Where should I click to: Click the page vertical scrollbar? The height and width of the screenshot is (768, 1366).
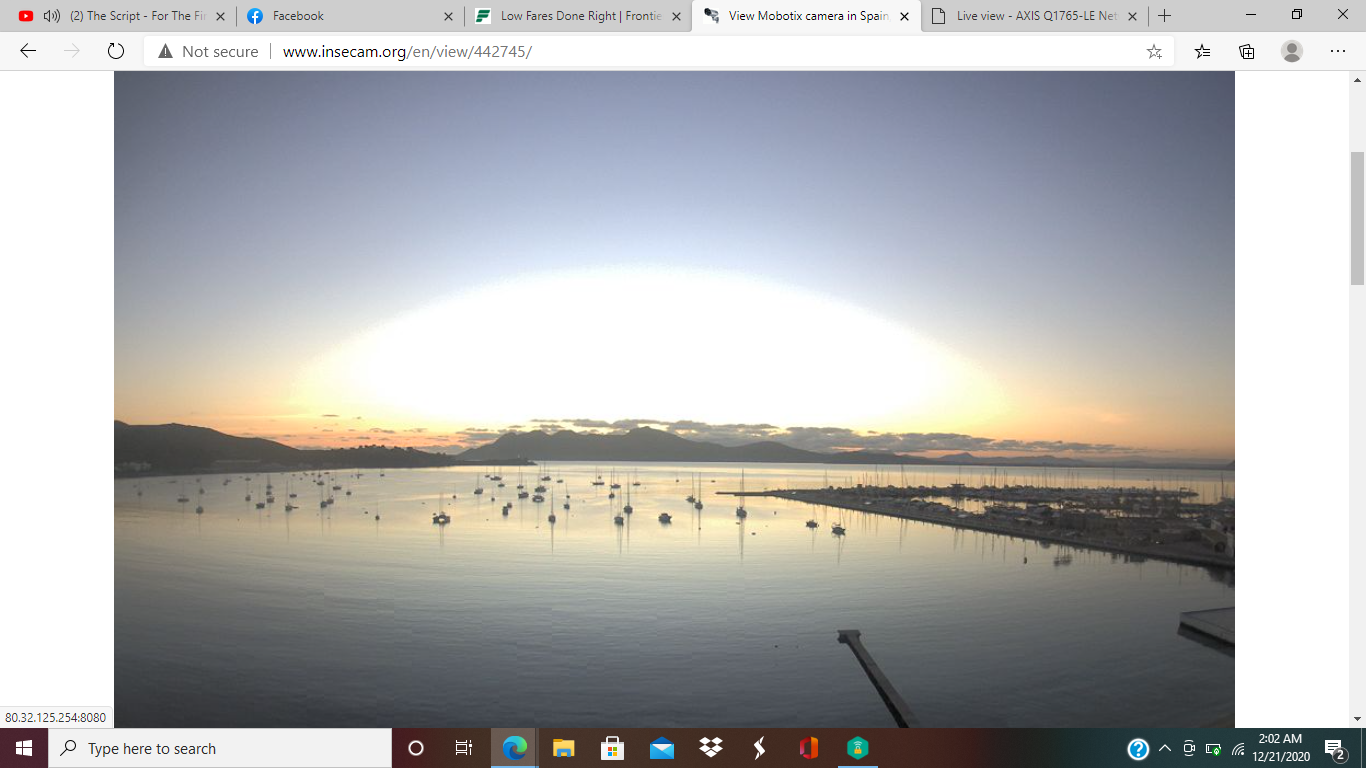coord(1357,218)
